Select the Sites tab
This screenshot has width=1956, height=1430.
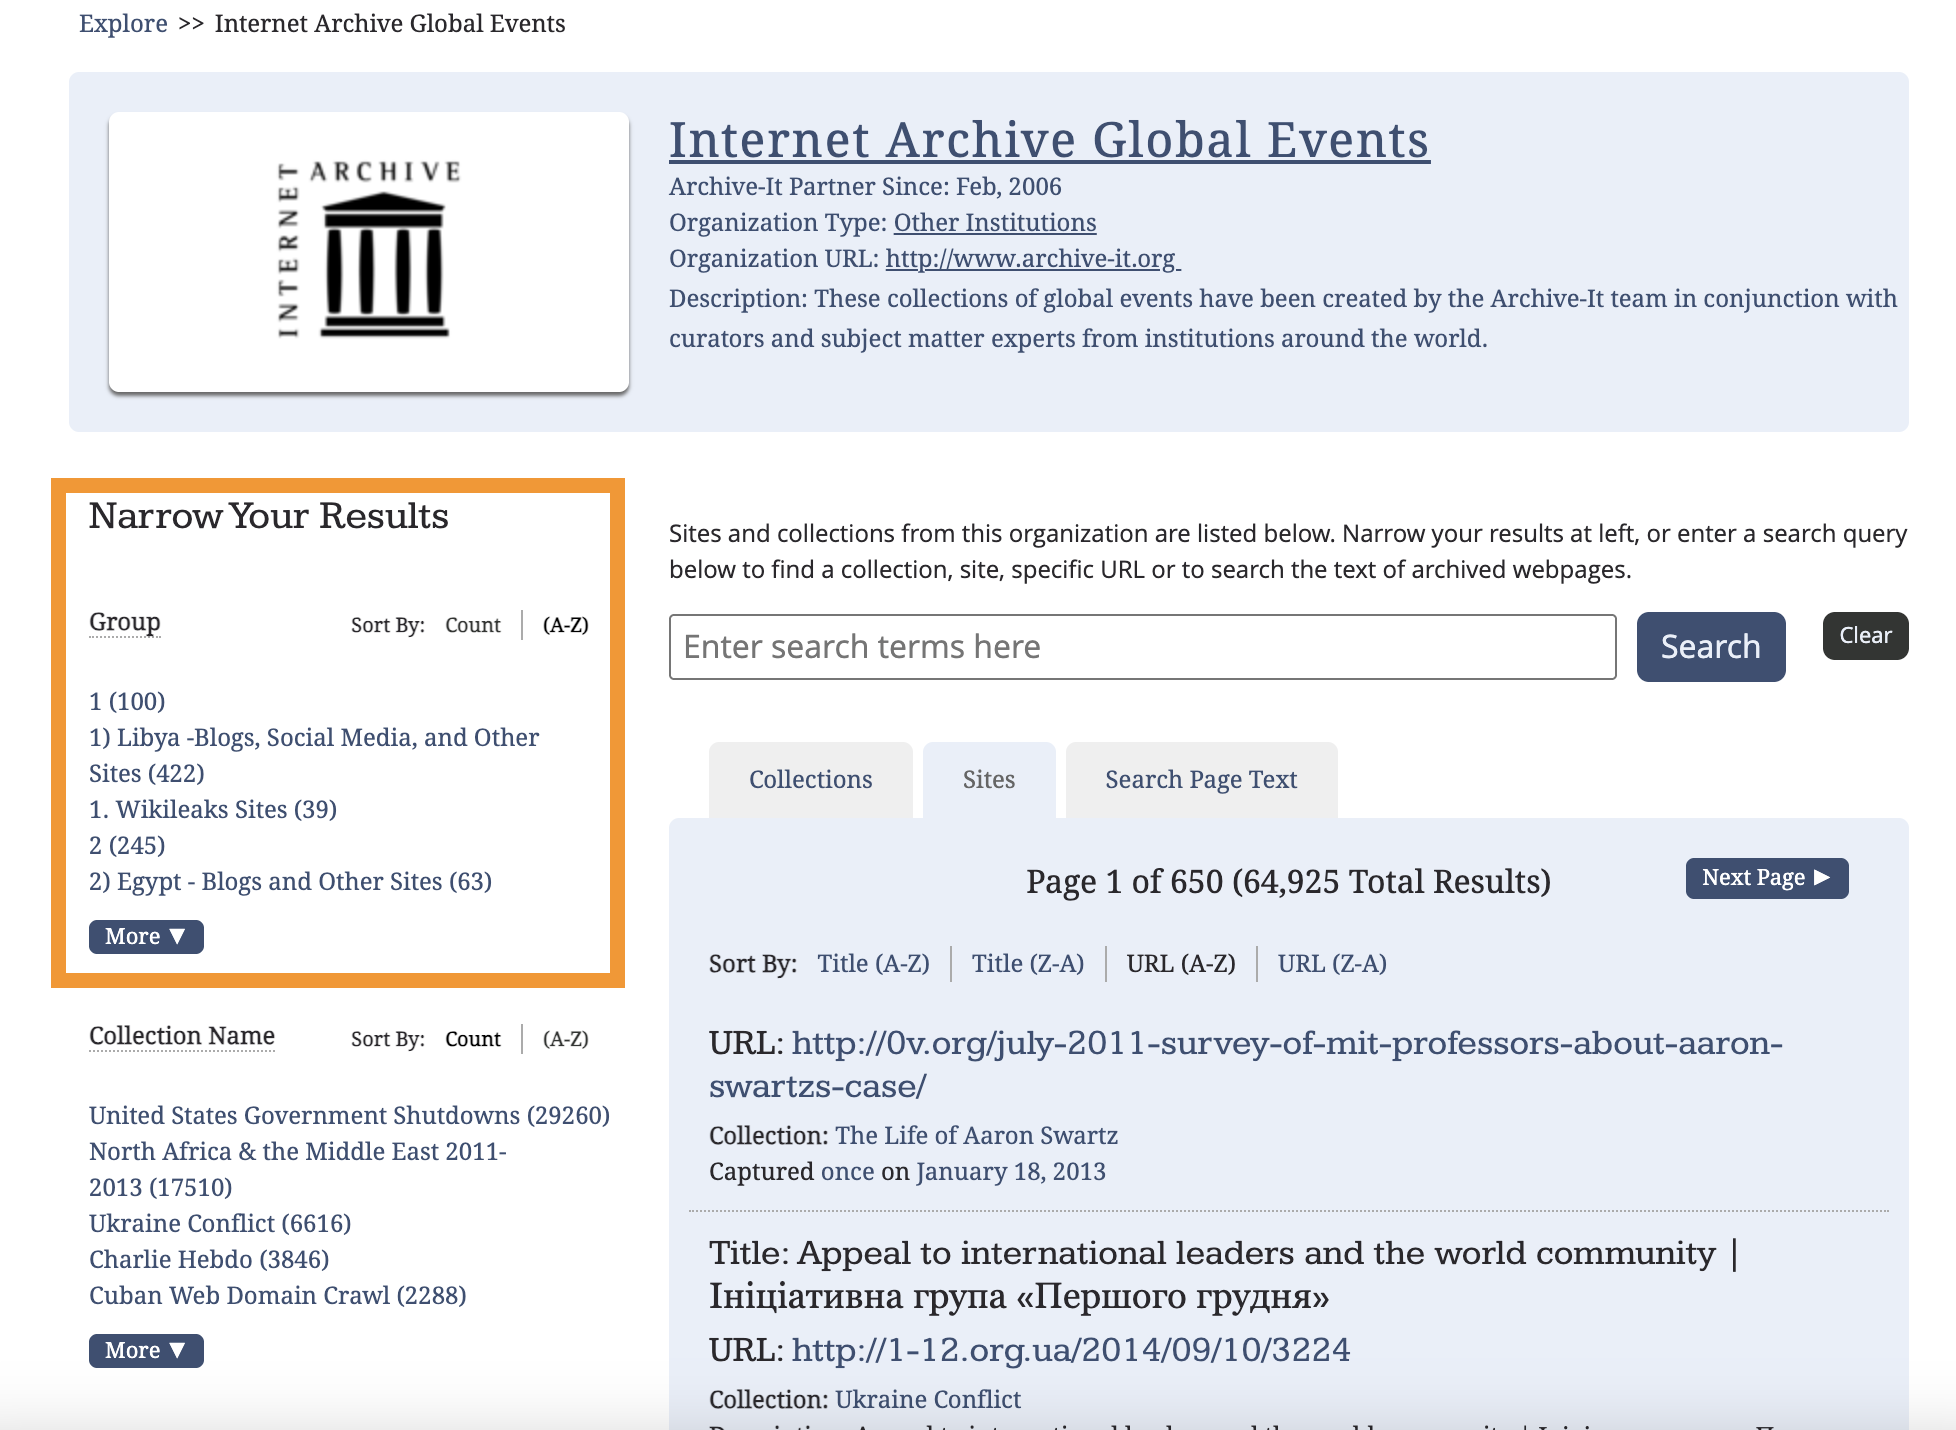[x=988, y=780]
